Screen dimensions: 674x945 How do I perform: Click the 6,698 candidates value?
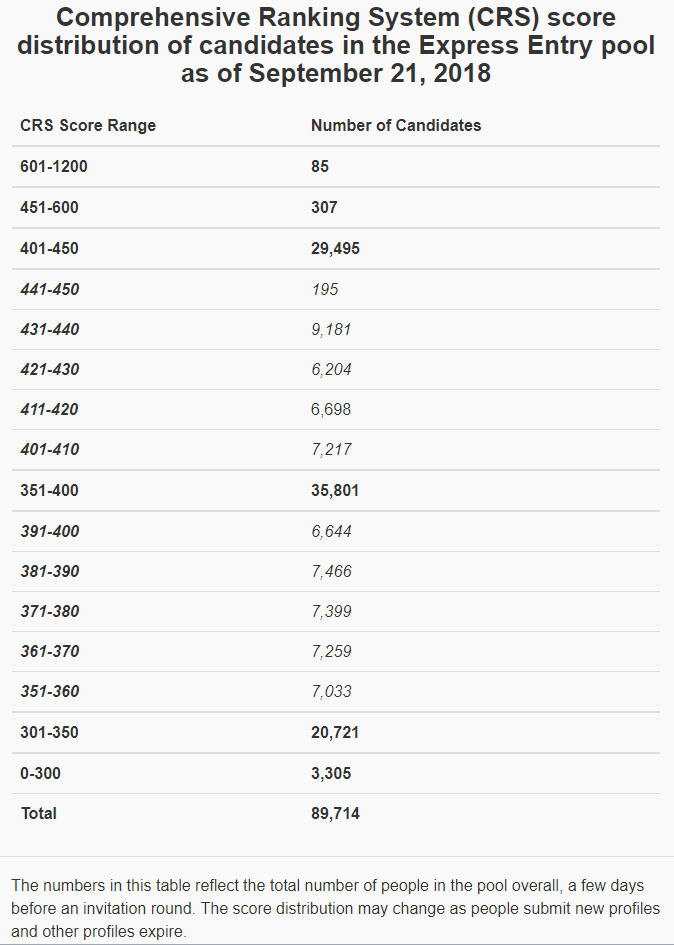pos(331,410)
